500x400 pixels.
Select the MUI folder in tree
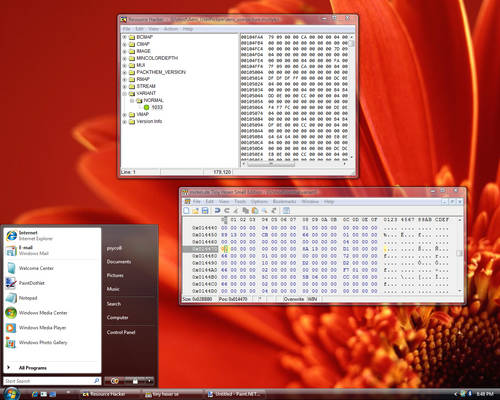click(x=141, y=65)
